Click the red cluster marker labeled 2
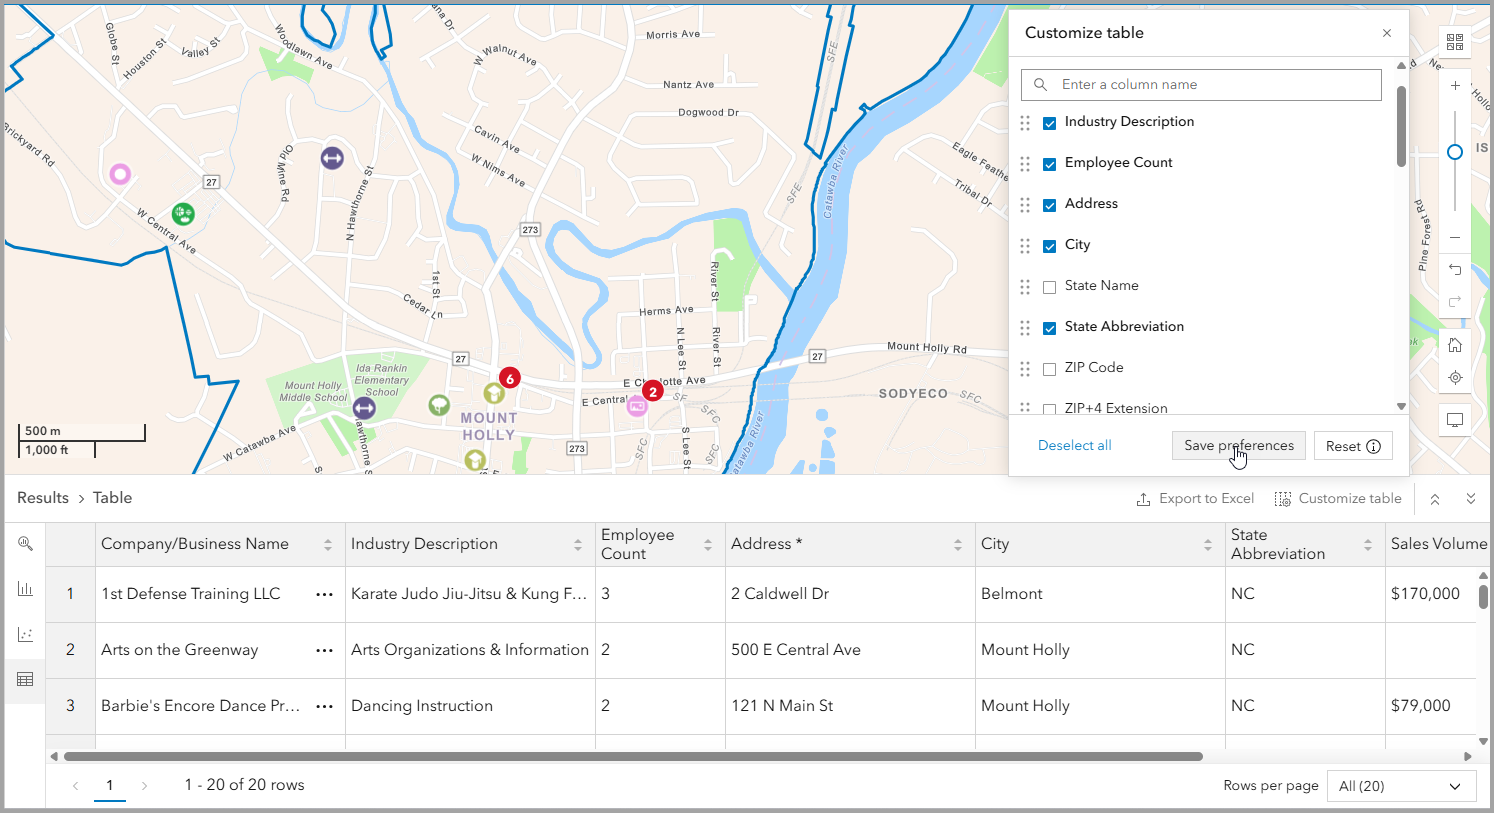Viewport: 1494px width, 813px height. point(653,391)
